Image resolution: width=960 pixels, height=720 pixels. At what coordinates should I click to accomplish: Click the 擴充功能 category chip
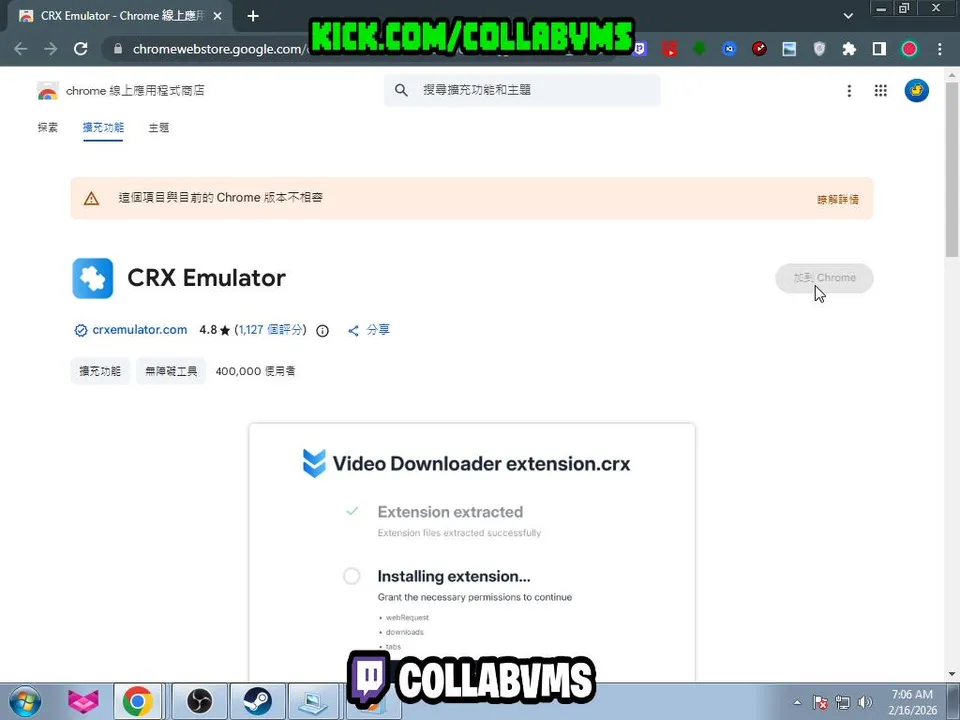click(x=100, y=371)
